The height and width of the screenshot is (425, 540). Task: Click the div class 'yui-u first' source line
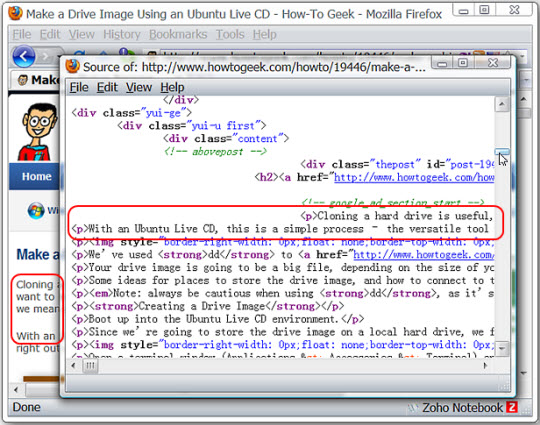tap(191, 125)
